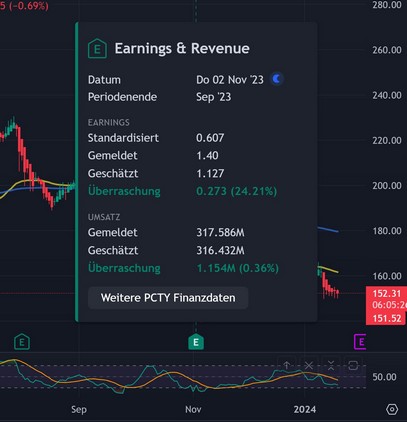Click the 50.00 indicator axis label

pos(384,377)
